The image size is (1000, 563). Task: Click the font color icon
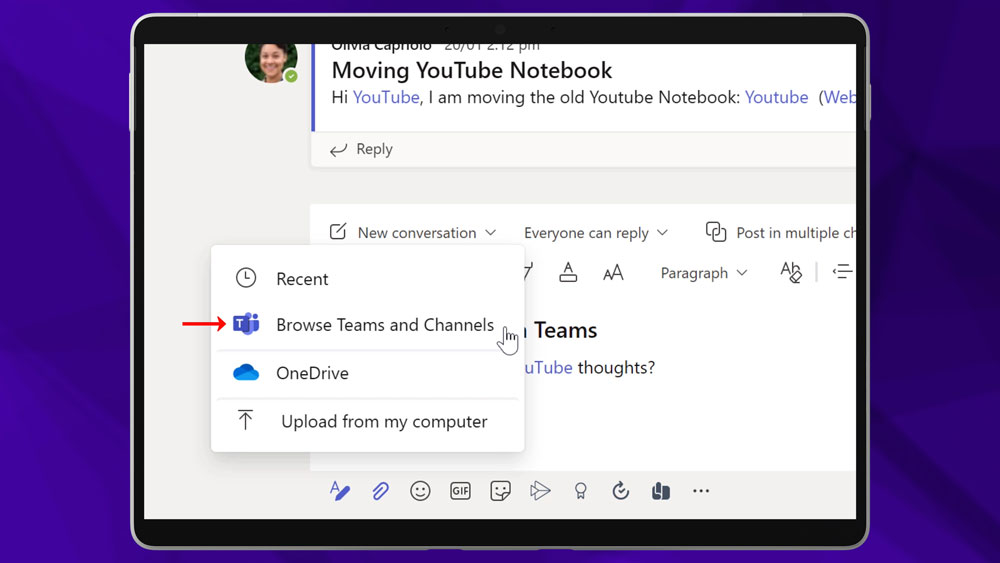tap(568, 272)
